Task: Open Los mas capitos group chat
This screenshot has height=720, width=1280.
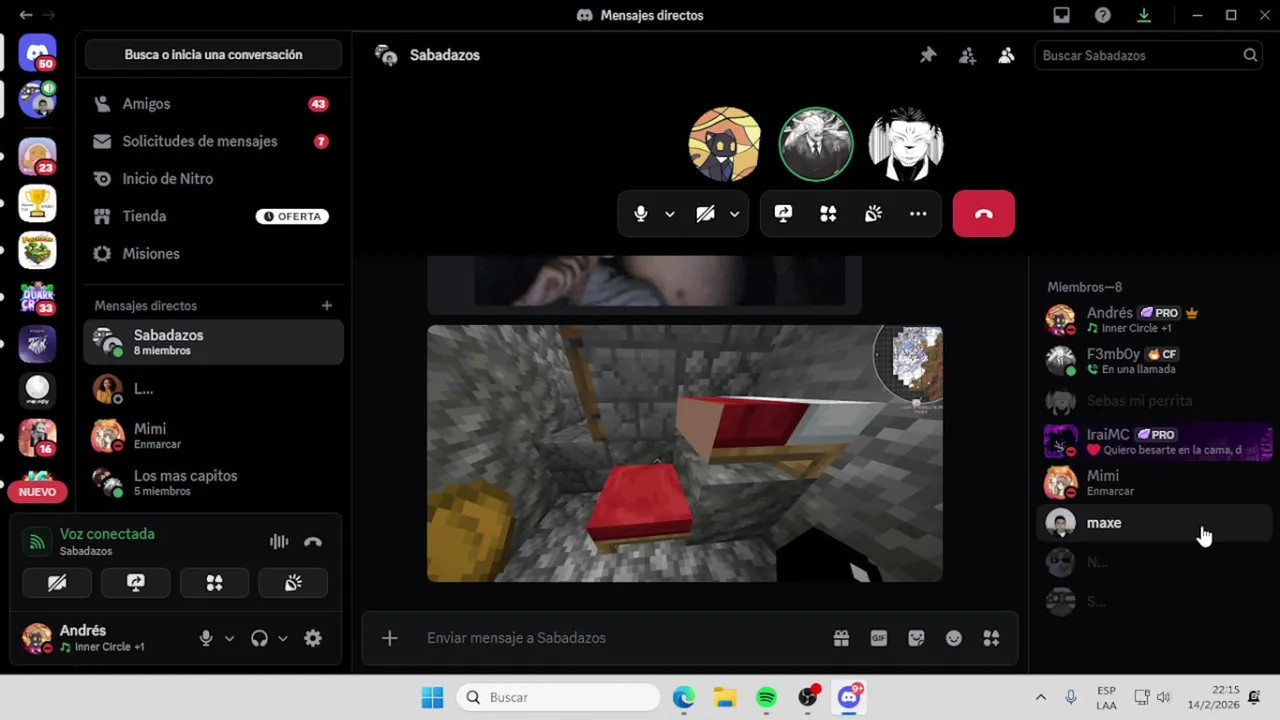Action: 213,483
